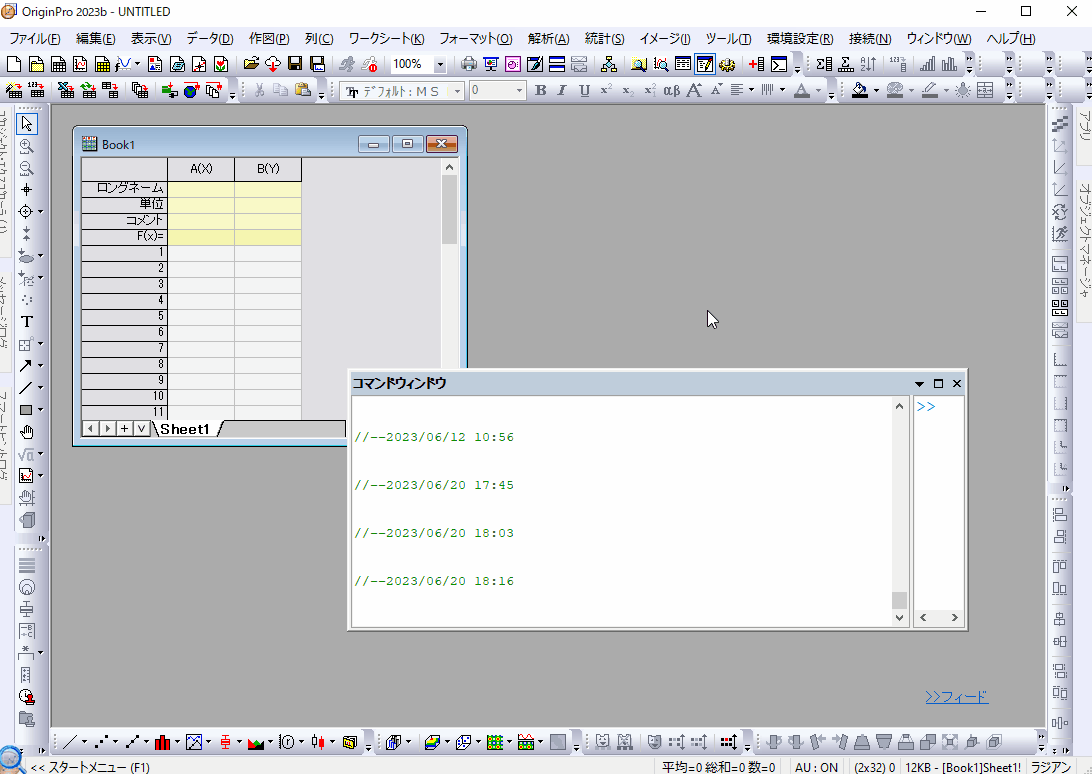This screenshot has width=1092, height=774.
Task: Click the New Workbook icon in the toolbar
Action: pyautogui.click(x=58, y=65)
